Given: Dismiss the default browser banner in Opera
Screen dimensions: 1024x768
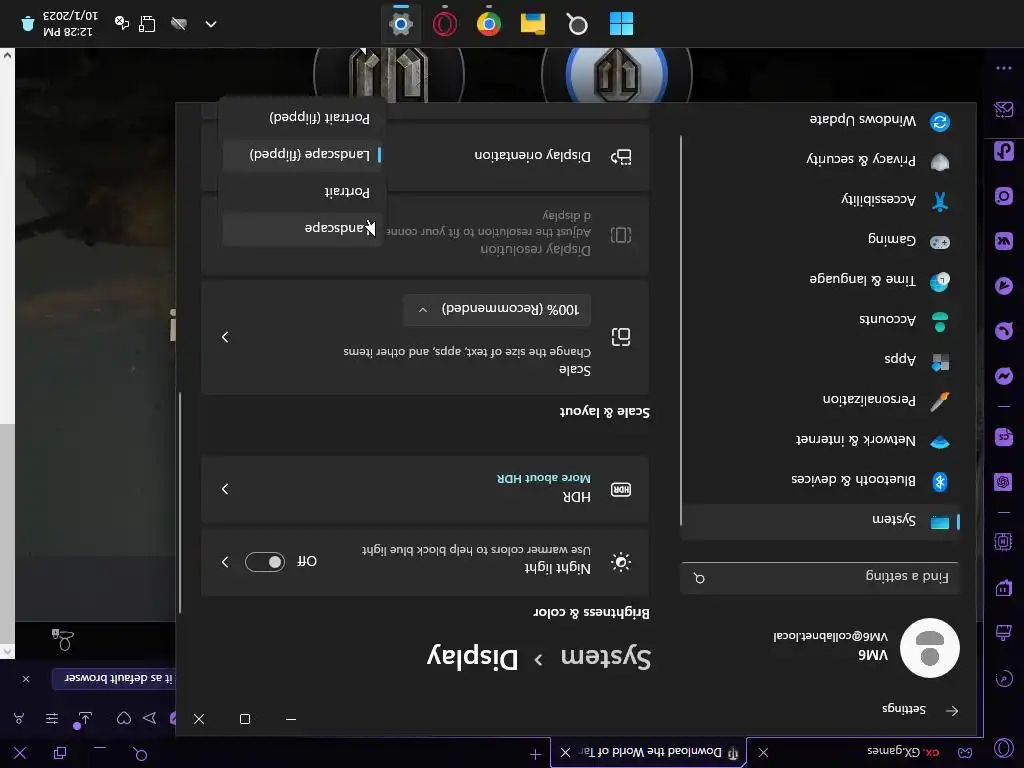Looking at the screenshot, I should coord(25,679).
